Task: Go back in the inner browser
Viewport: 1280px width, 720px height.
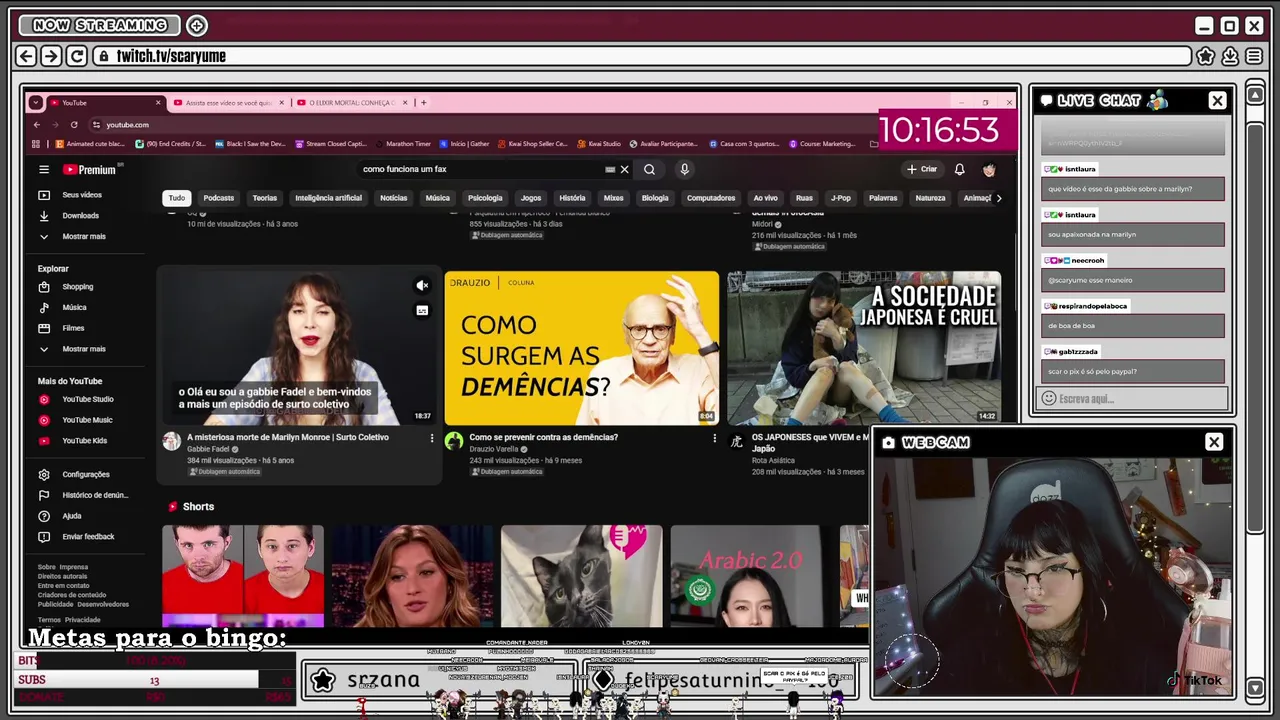Action: (37, 125)
